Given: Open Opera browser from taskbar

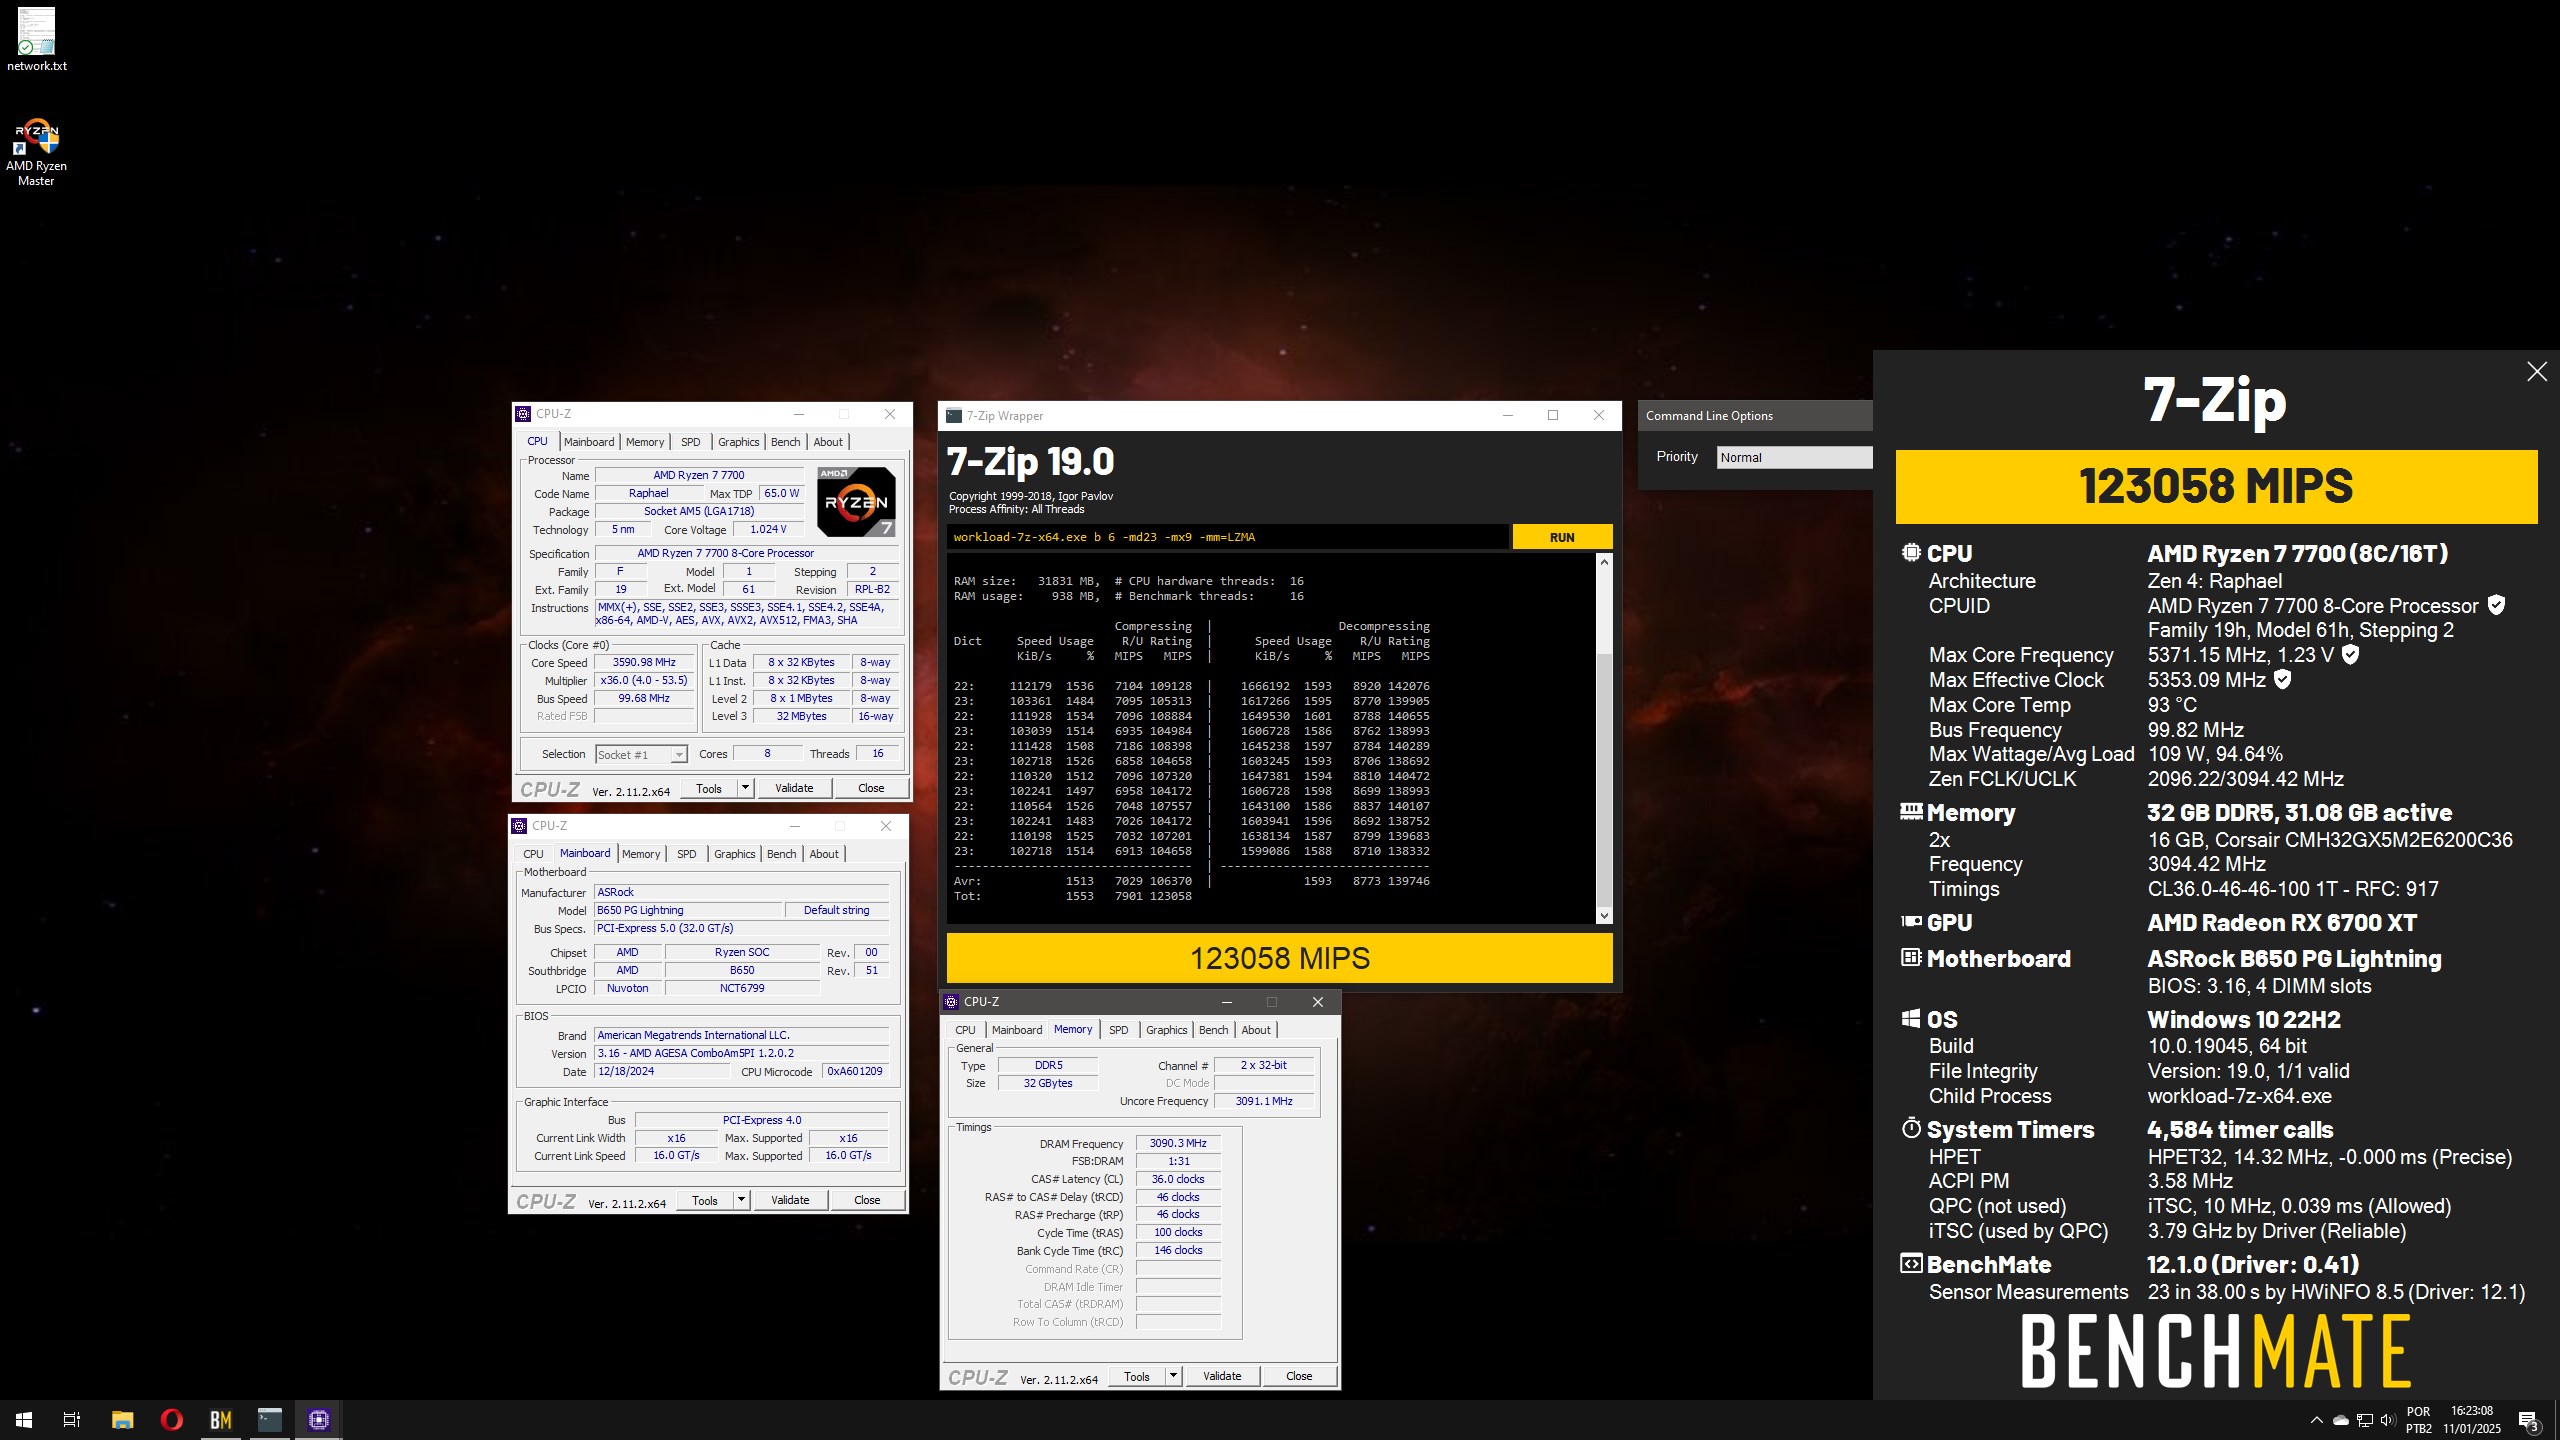Looking at the screenshot, I should click(171, 1419).
